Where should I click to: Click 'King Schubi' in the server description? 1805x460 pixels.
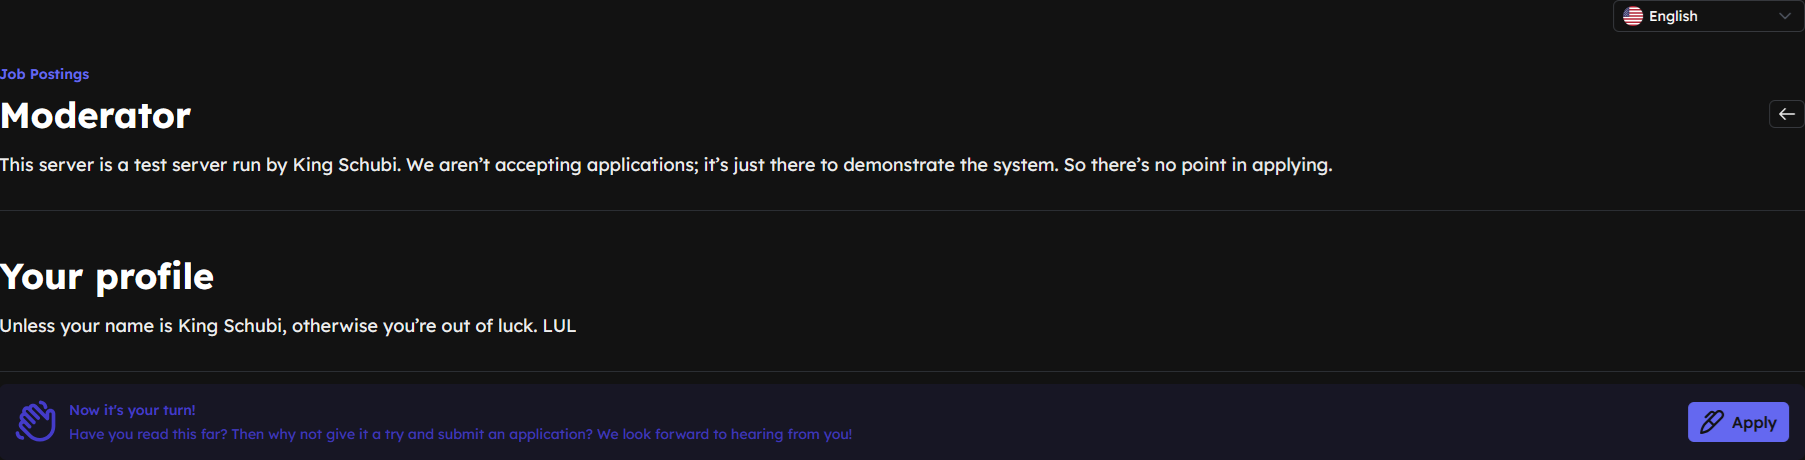(345, 165)
